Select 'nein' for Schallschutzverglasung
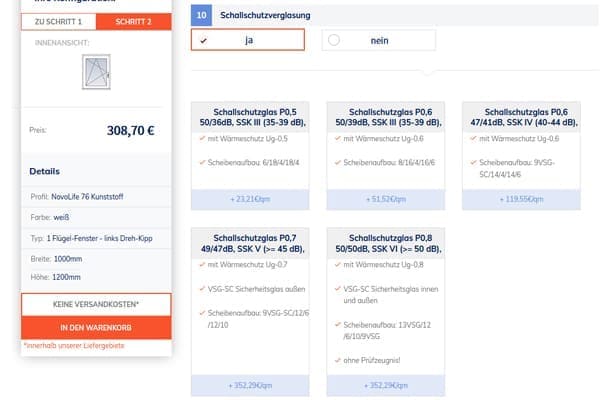 pyautogui.click(x=379, y=40)
